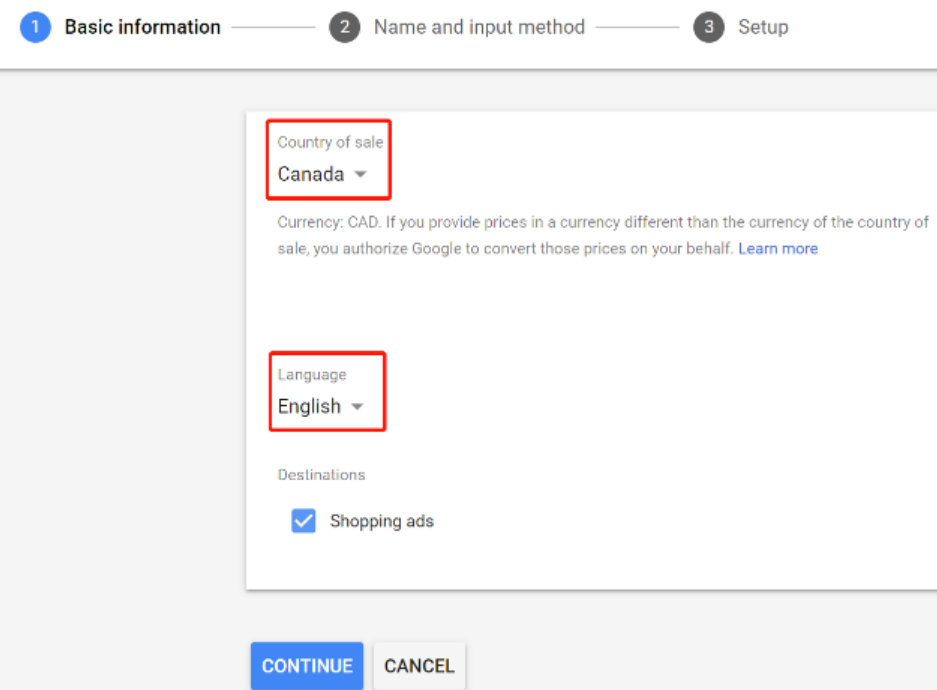The height and width of the screenshot is (690, 937).
Task: Go to Name and input method step
Action: point(479,27)
